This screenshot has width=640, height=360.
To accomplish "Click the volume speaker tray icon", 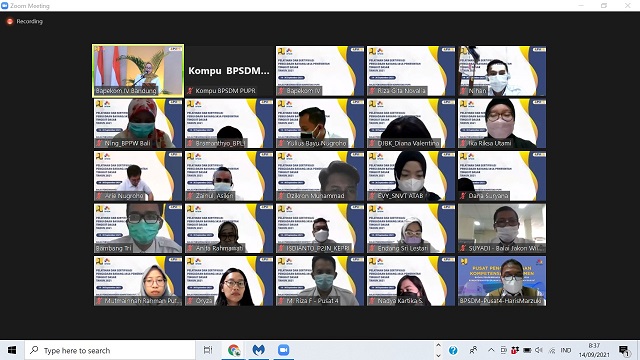I will point(539,350).
